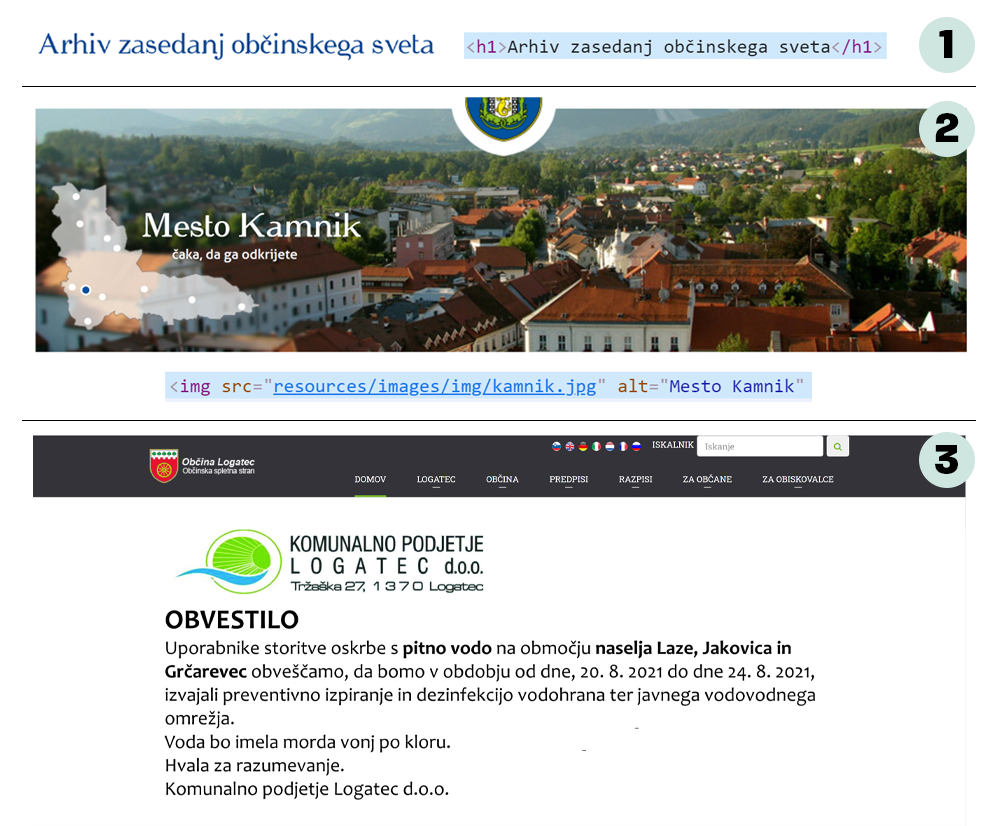The width and height of the screenshot is (1000, 826).
Task: Open the DOMOV navigation tab
Action: [x=370, y=480]
